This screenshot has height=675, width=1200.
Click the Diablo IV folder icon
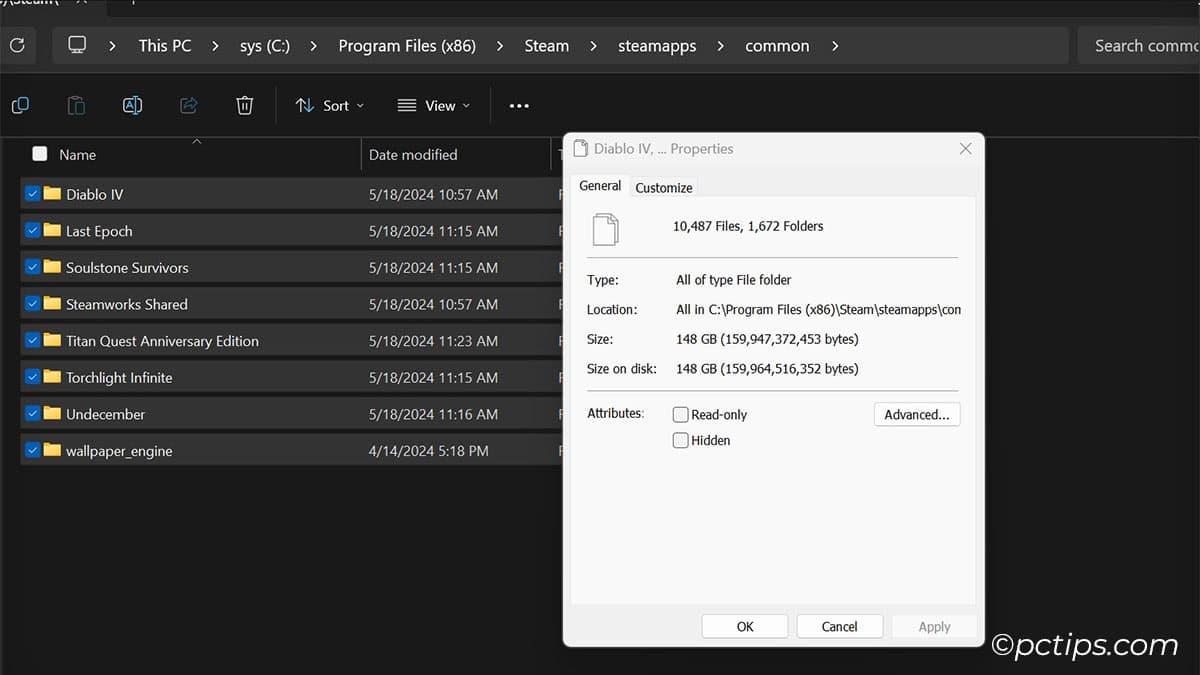(x=52, y=194)
